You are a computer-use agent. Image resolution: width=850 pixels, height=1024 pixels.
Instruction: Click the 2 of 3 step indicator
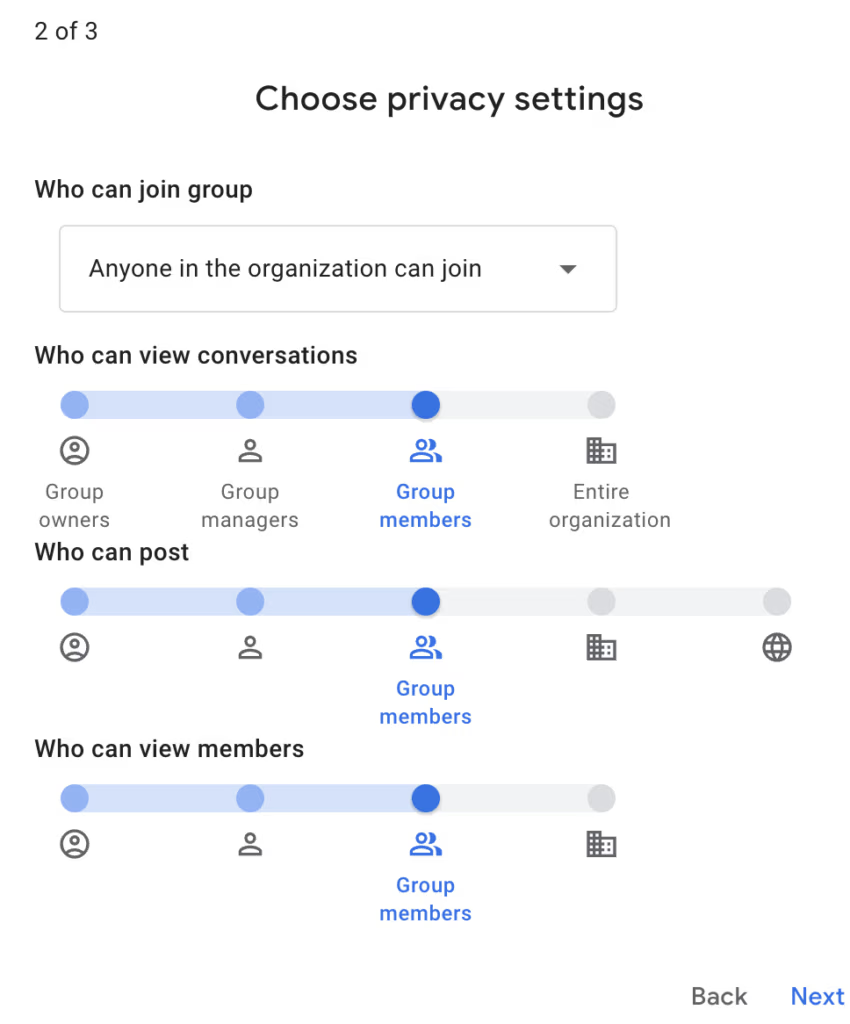click(x=65, y=31)
